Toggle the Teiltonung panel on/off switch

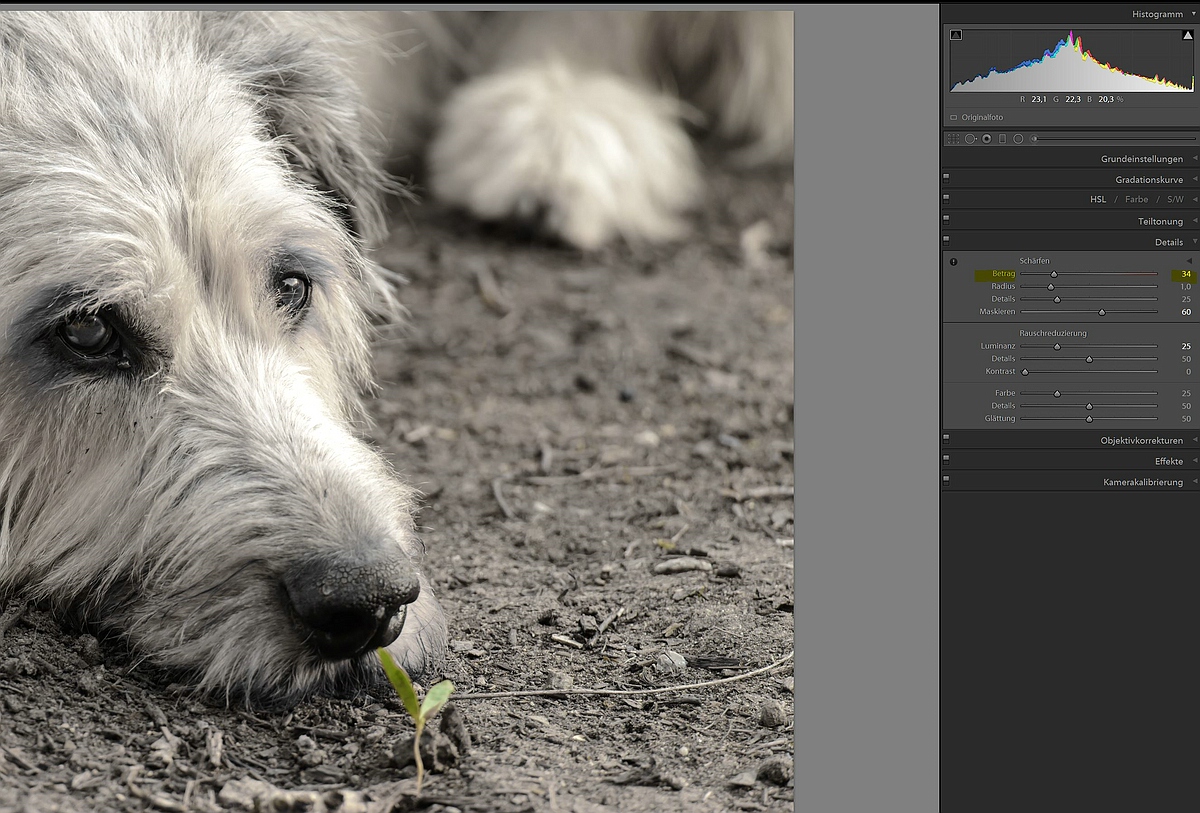click(x=946, y=218)
